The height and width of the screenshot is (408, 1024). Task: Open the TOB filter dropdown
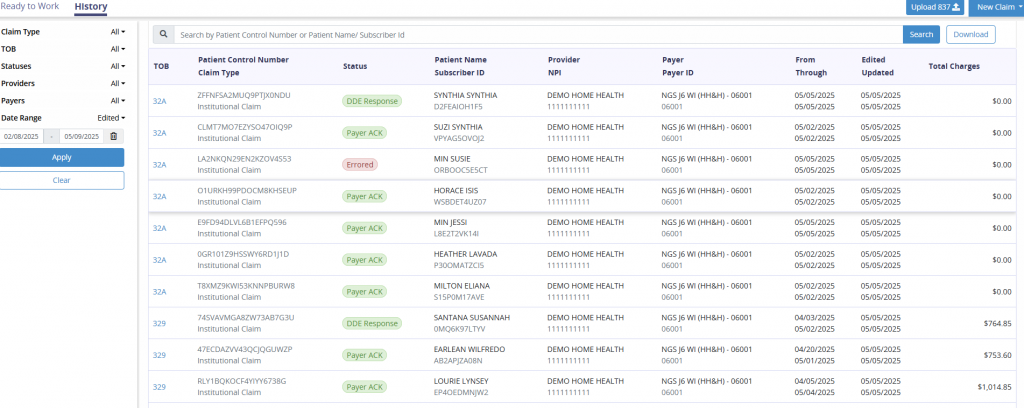tap(118, 49)
